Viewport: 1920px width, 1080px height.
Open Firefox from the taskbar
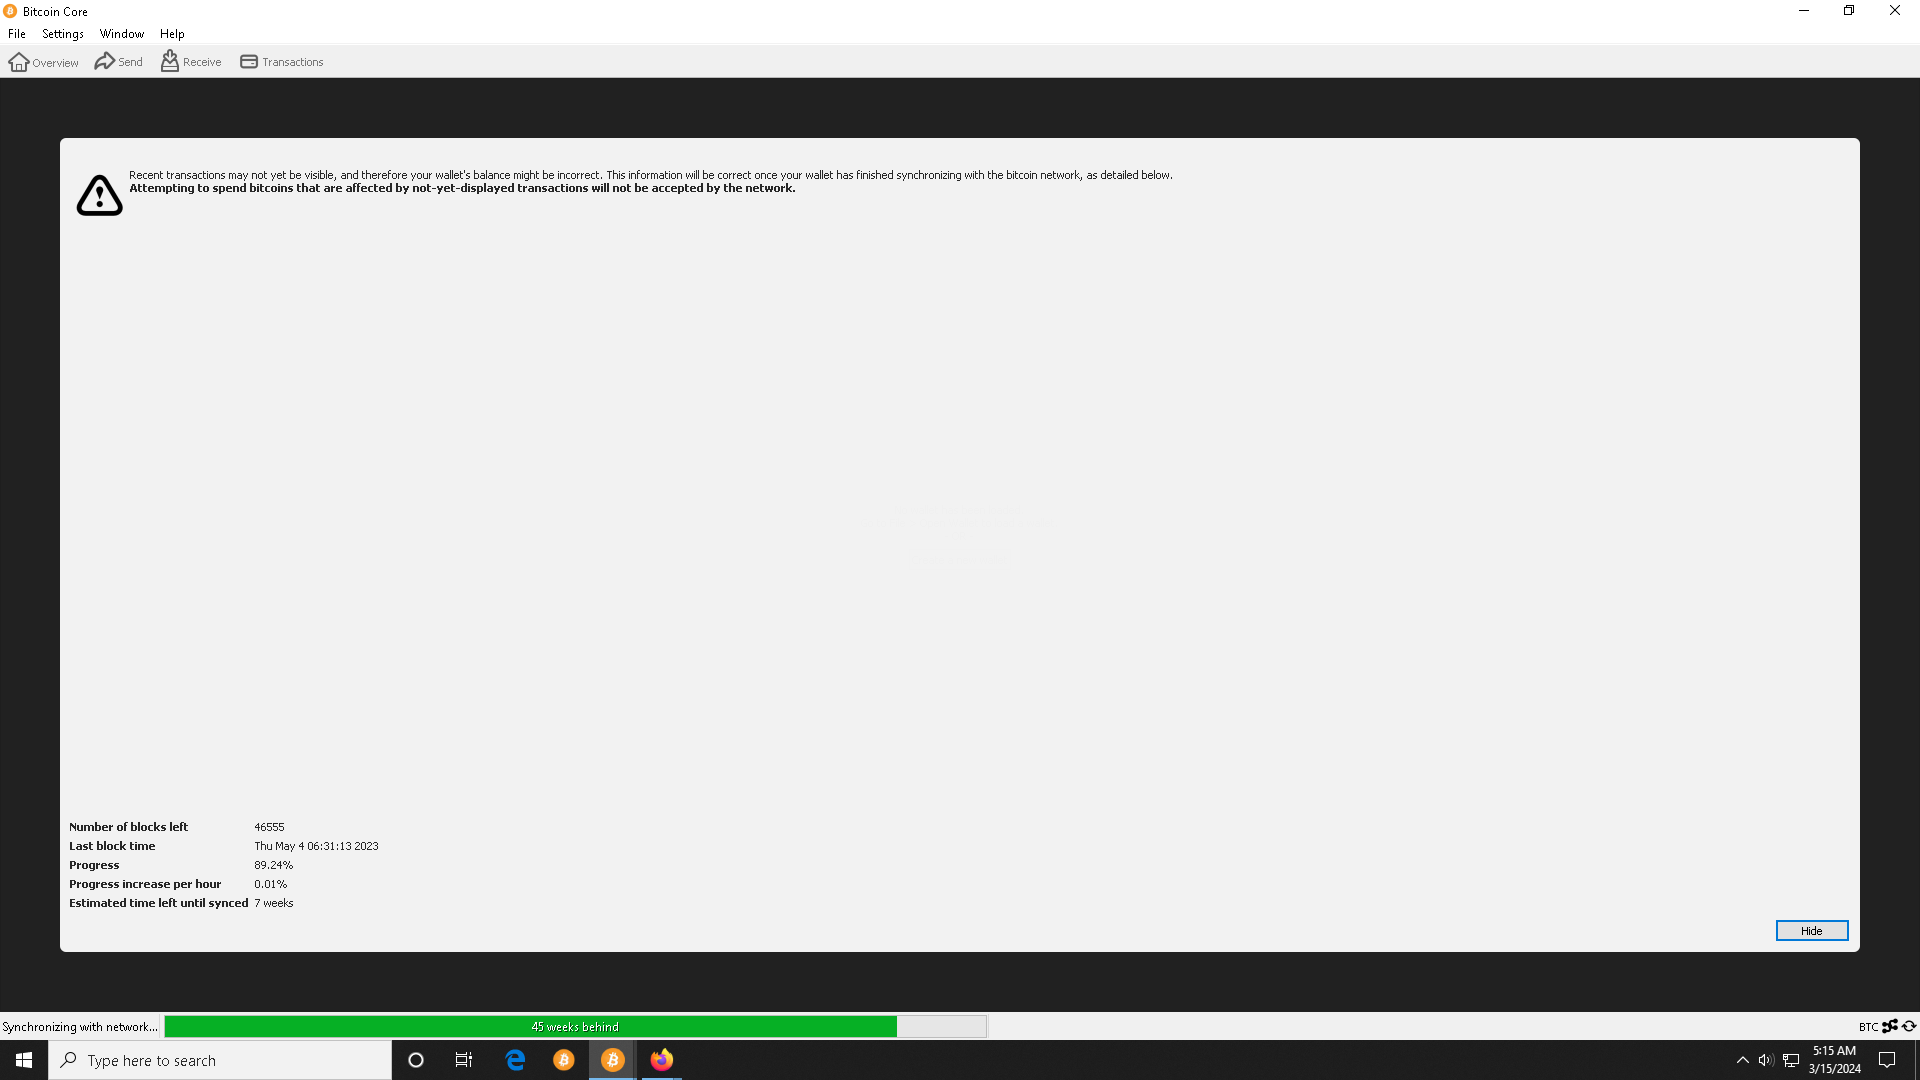tap(662, 1060)
